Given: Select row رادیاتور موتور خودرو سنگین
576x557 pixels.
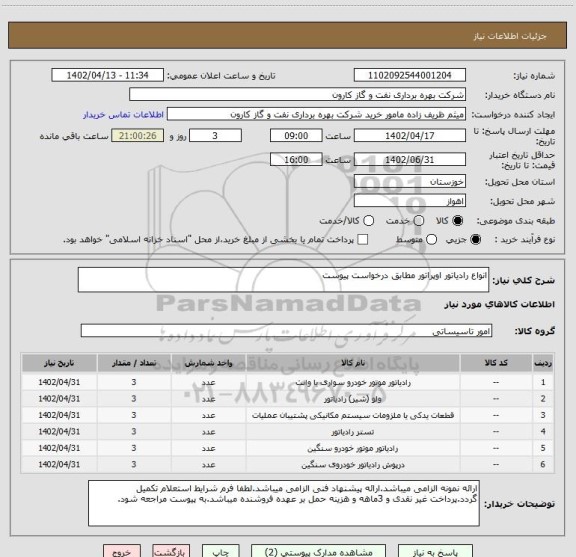Looking at the screenshot, I should 287,448.
